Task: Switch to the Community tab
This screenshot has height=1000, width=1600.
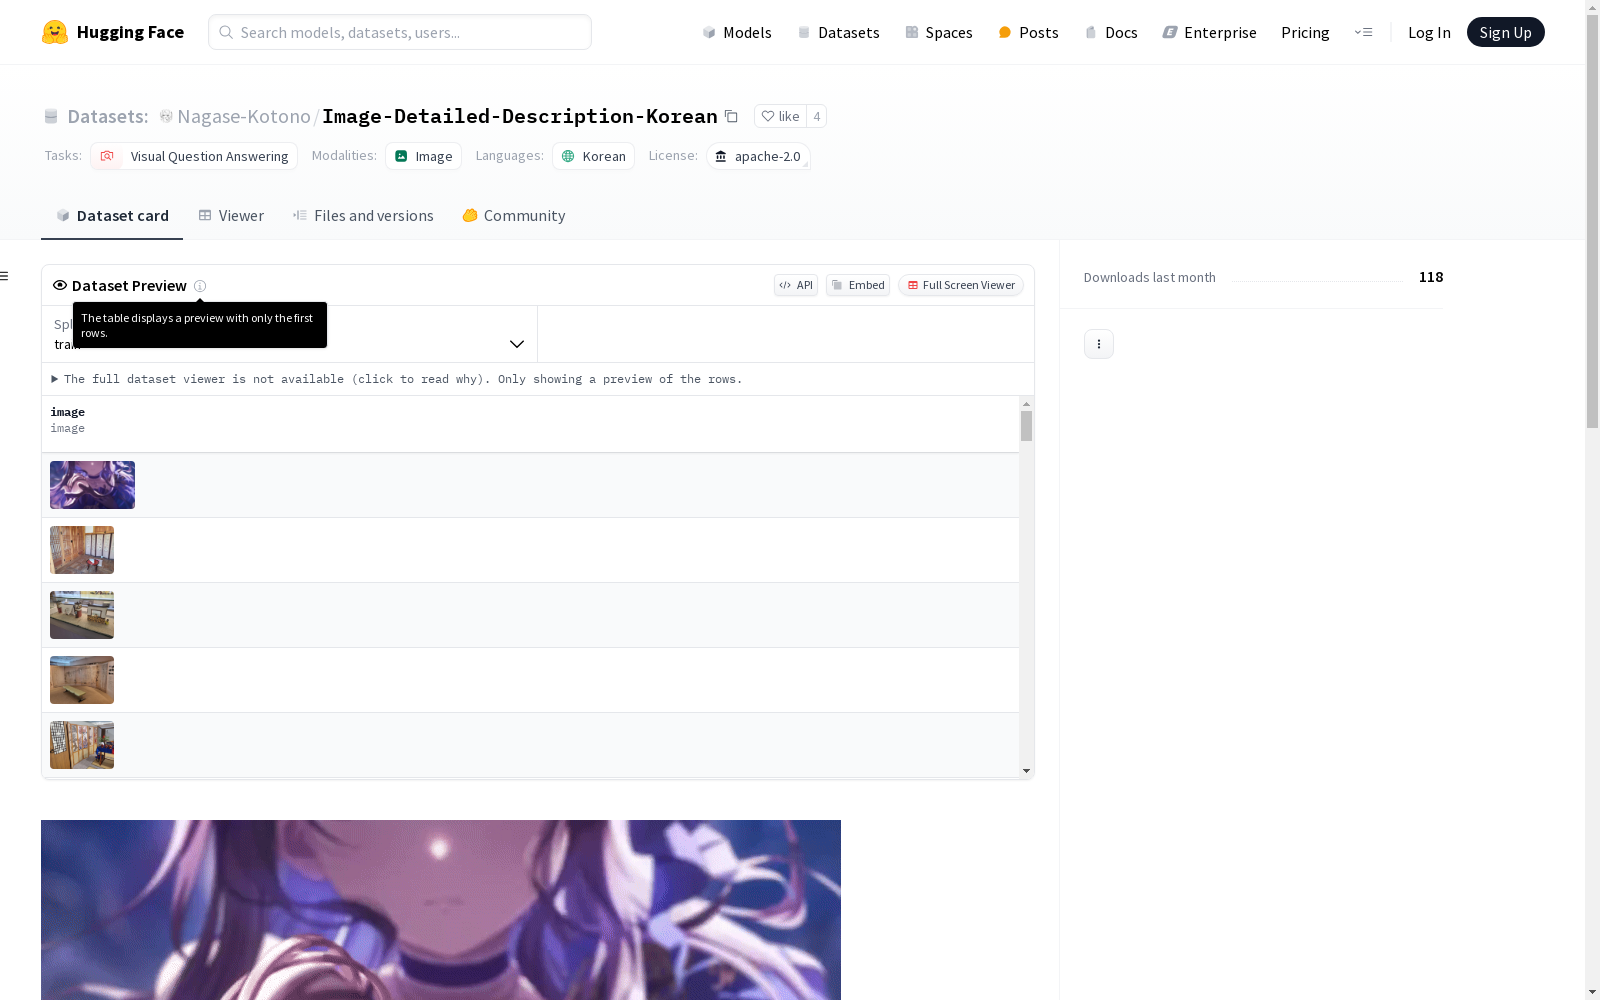Action: click(x=514, y=216)
